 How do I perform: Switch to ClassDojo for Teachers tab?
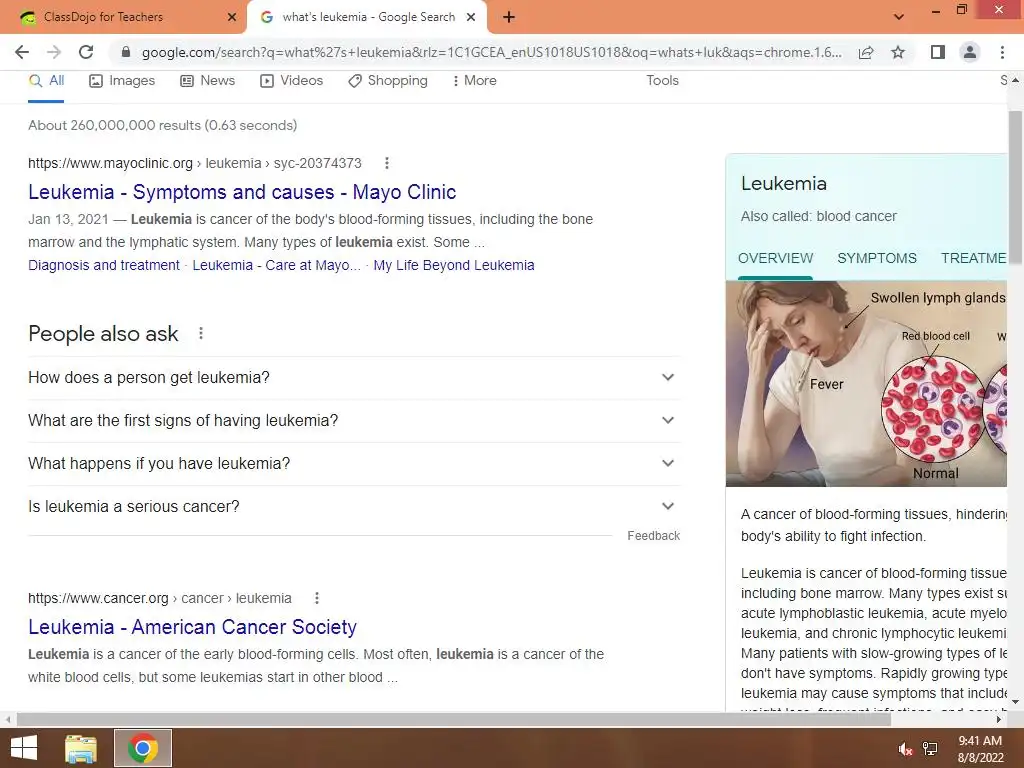(124, 17)
